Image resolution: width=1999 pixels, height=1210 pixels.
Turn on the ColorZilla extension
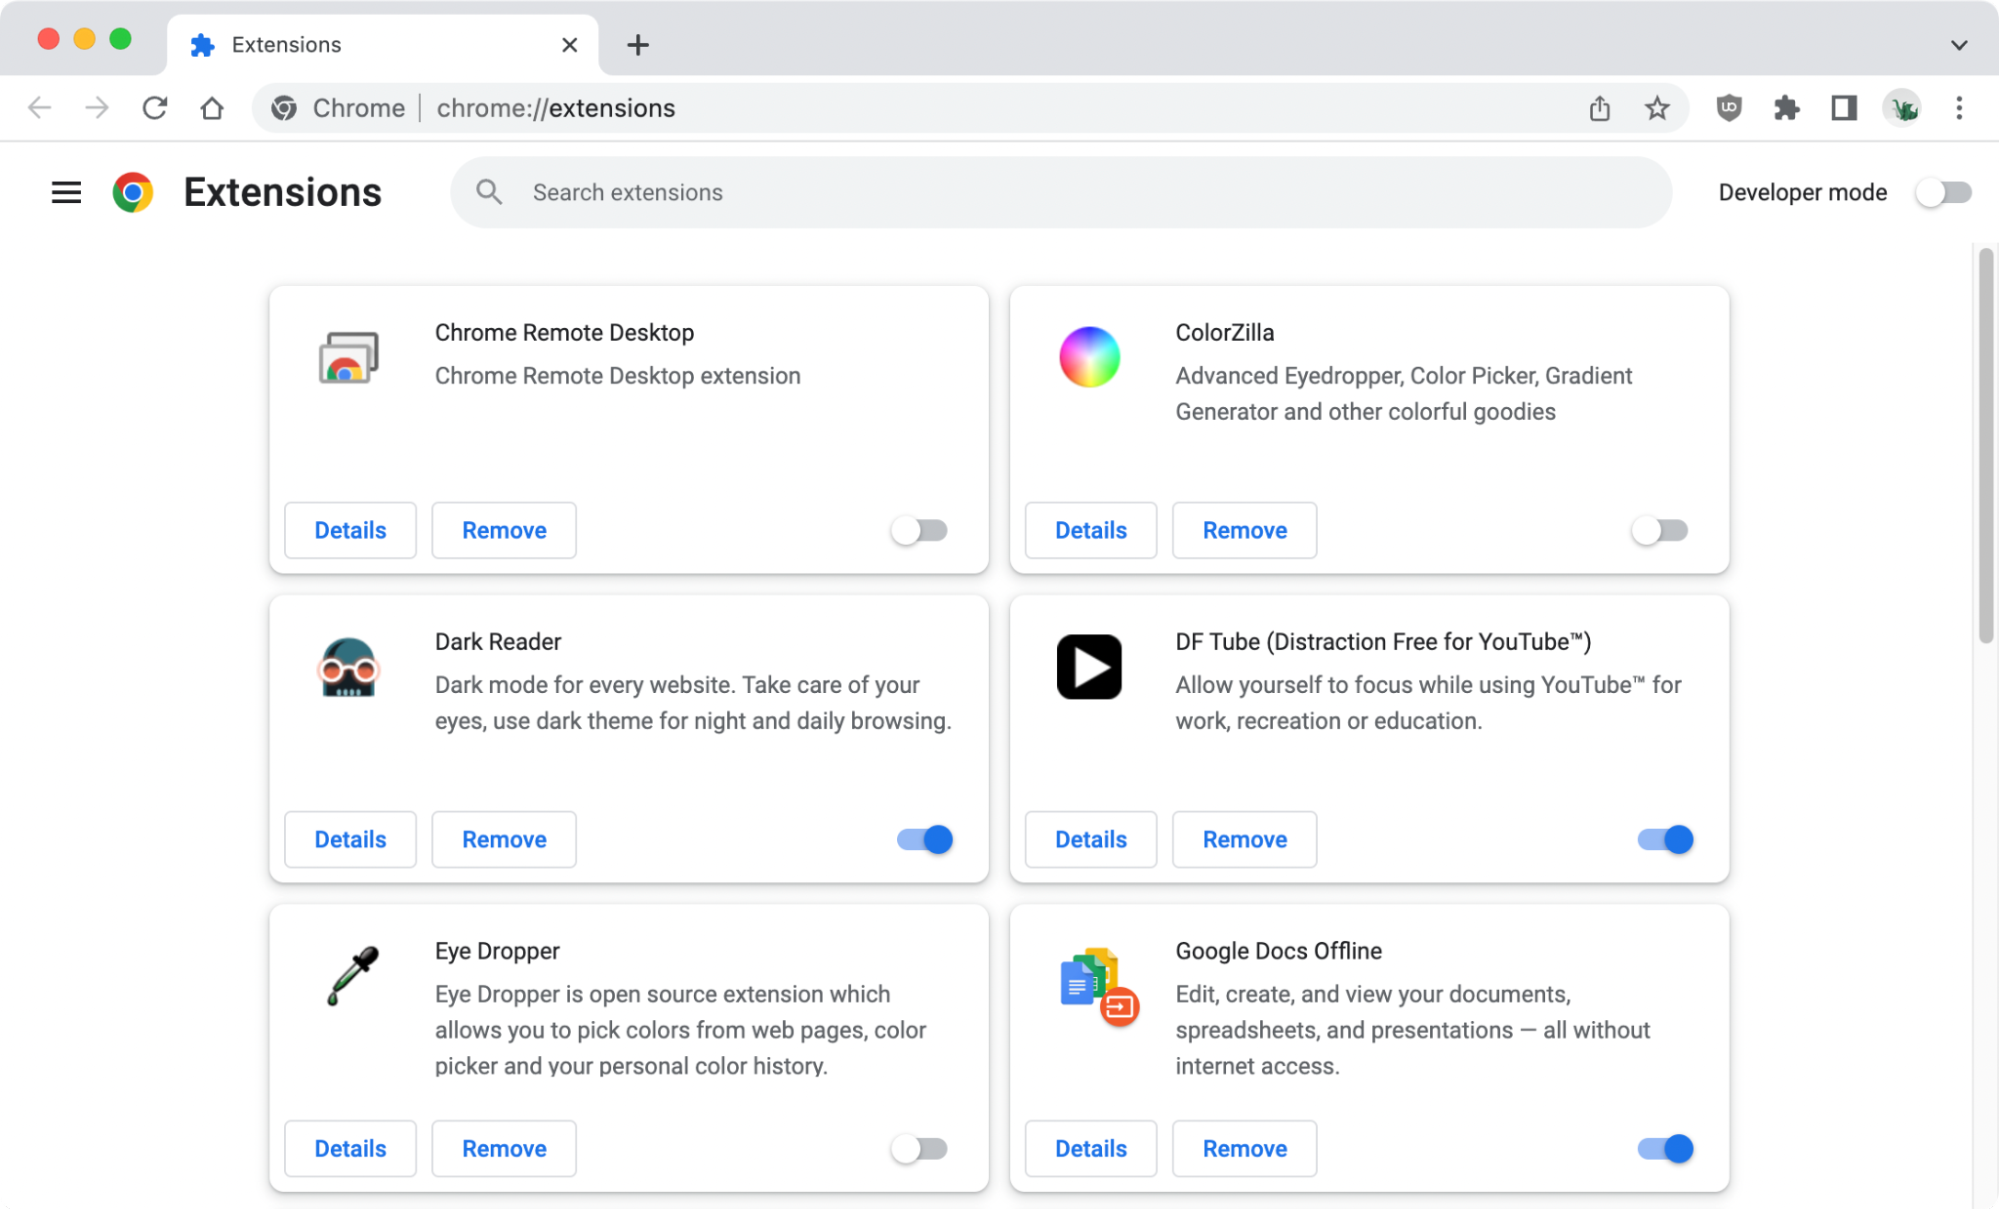pyautogui.click(x=1660, y=530)
